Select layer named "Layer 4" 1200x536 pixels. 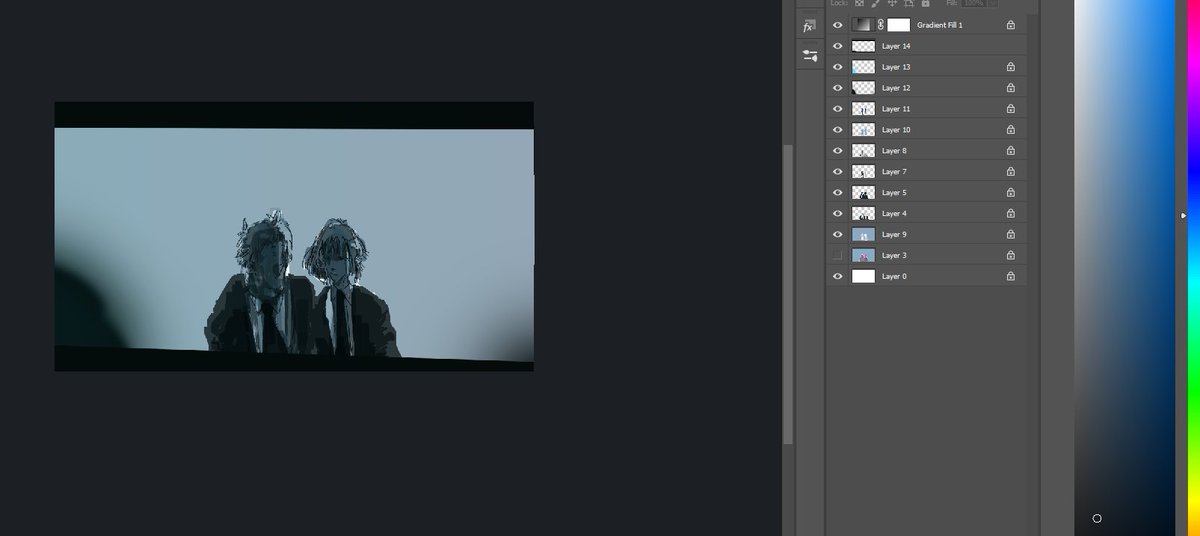coord(894,214)
